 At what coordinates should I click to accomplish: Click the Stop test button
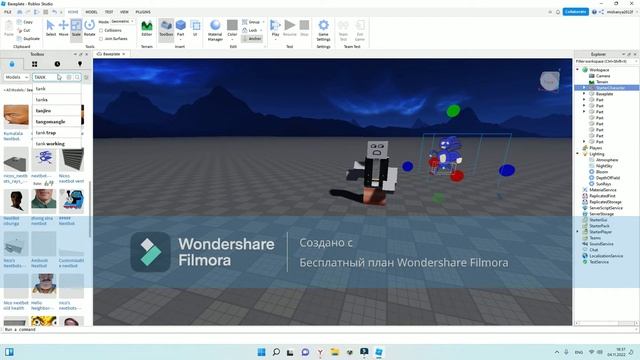pyautogui.click(x=304, y=28)
